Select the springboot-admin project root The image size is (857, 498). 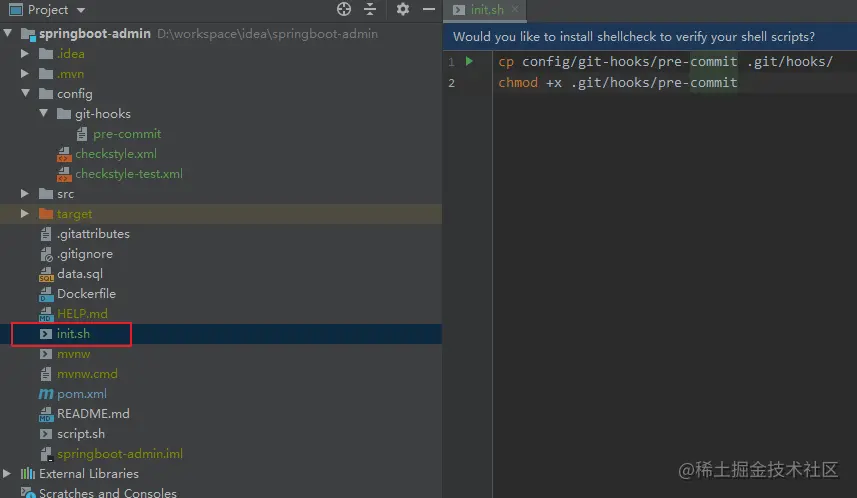pyautogui.click(x=95, y=34)
